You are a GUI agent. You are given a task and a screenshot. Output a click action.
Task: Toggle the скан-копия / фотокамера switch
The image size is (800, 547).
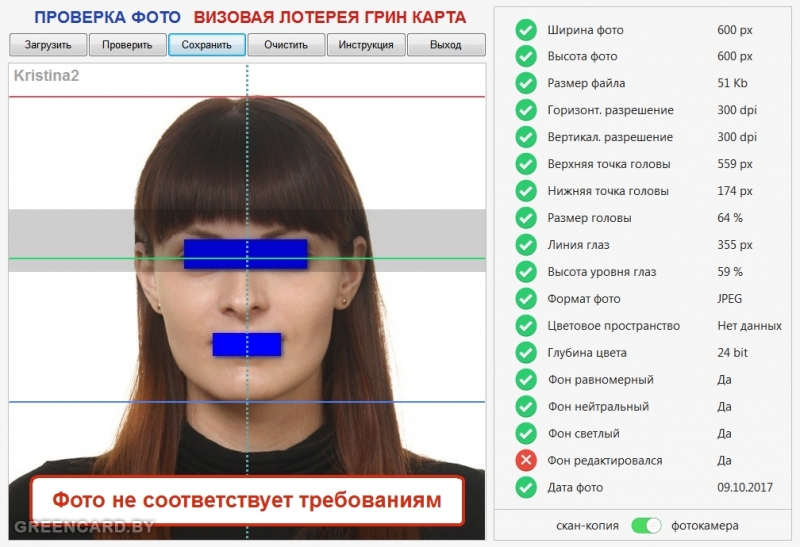coord(647,525)
